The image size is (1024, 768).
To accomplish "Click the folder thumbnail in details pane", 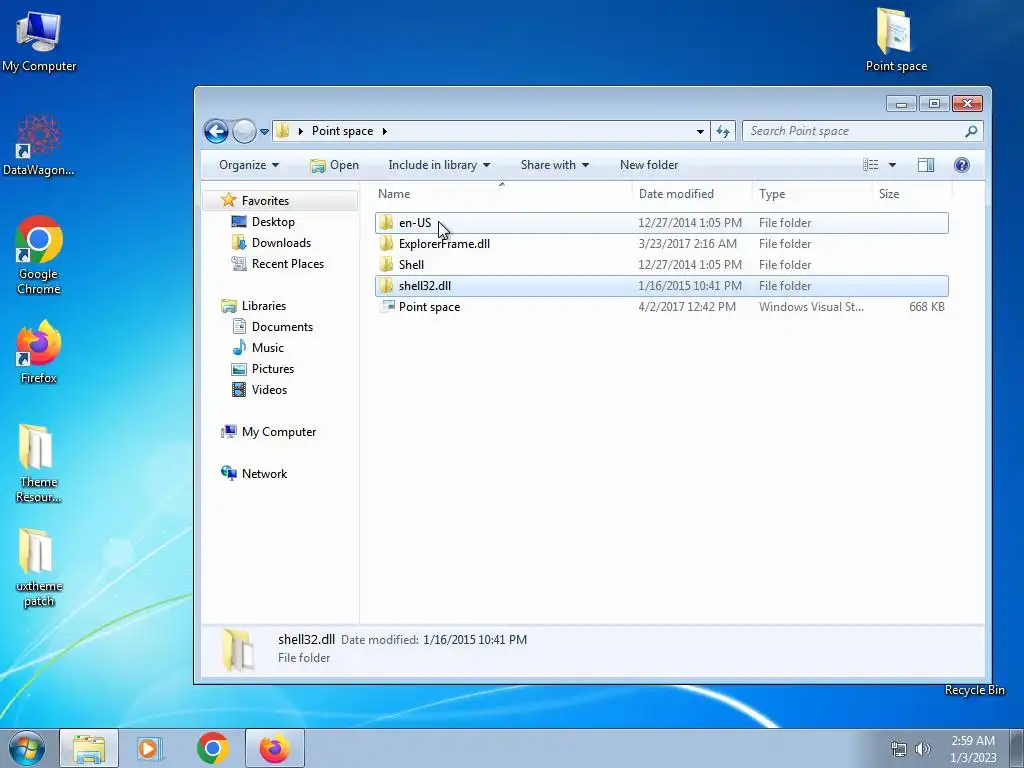I will click(x=238, y=650).
